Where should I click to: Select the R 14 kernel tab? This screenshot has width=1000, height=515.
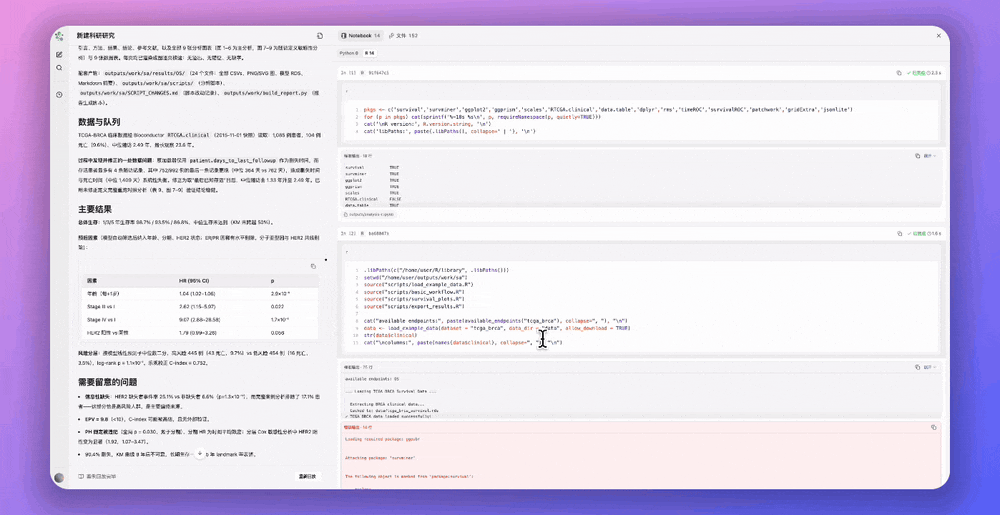tap(369, 53)
